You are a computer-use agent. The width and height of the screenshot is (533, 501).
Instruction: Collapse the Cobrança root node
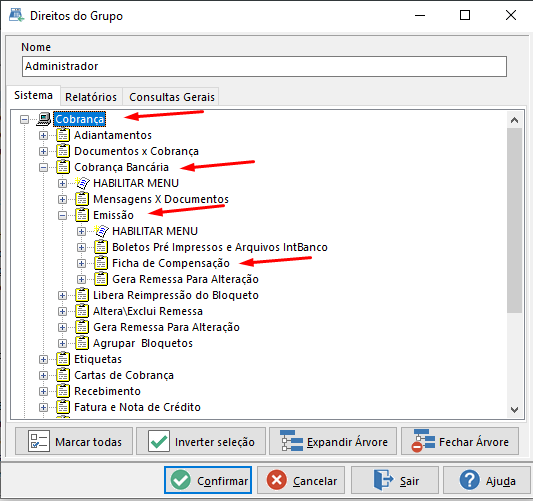click(x=24, y=119)
